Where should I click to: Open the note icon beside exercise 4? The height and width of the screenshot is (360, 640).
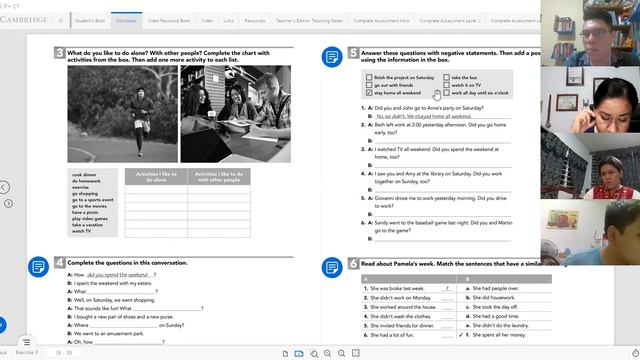click(38, 267)
